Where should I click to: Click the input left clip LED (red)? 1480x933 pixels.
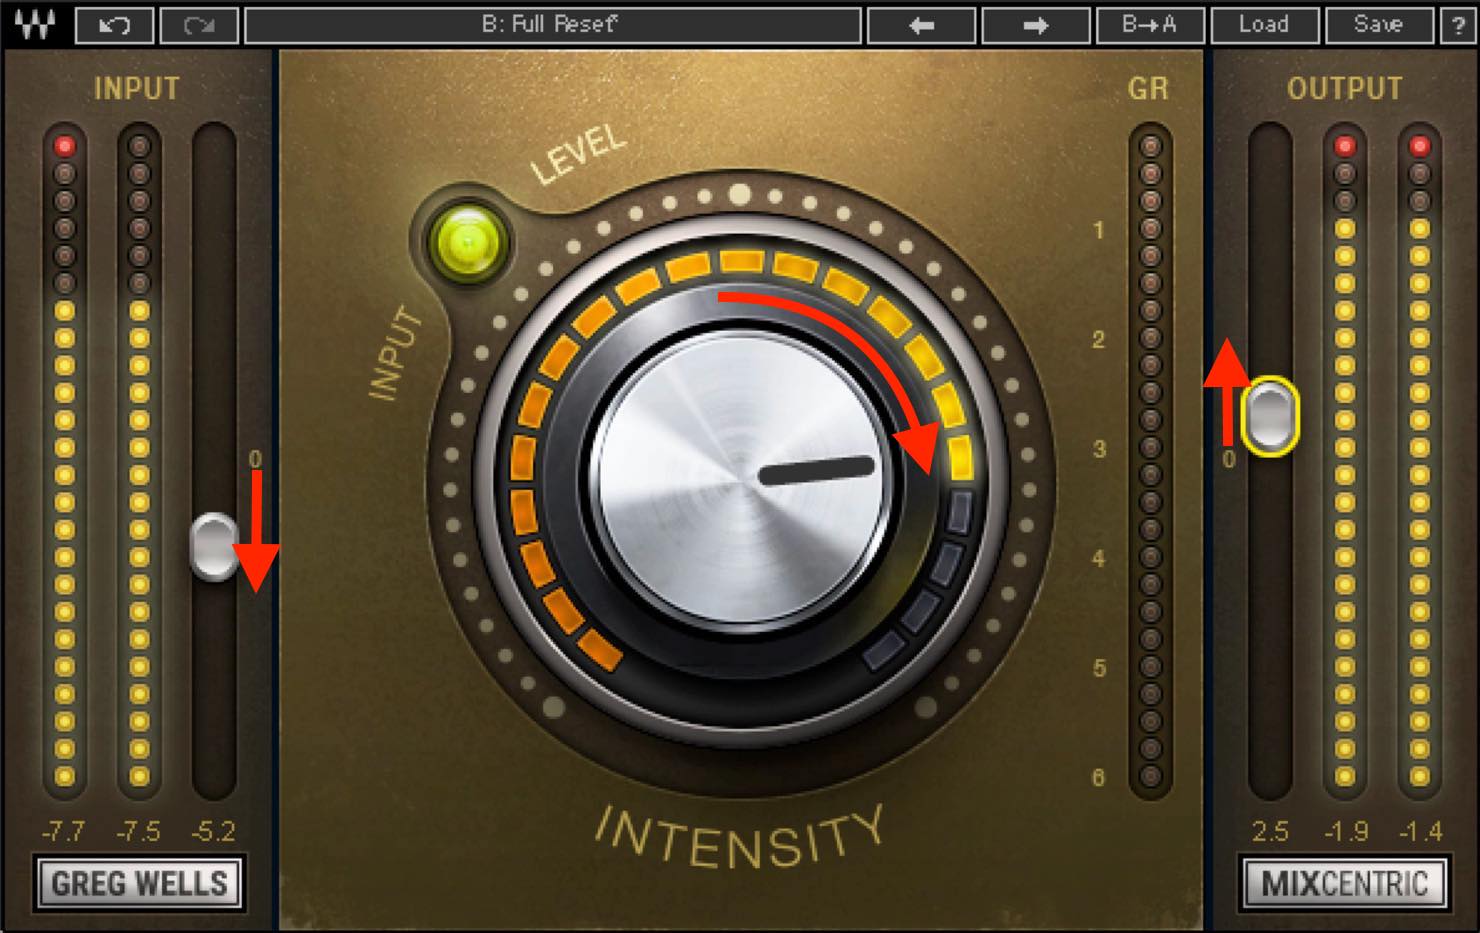point(66,147)
